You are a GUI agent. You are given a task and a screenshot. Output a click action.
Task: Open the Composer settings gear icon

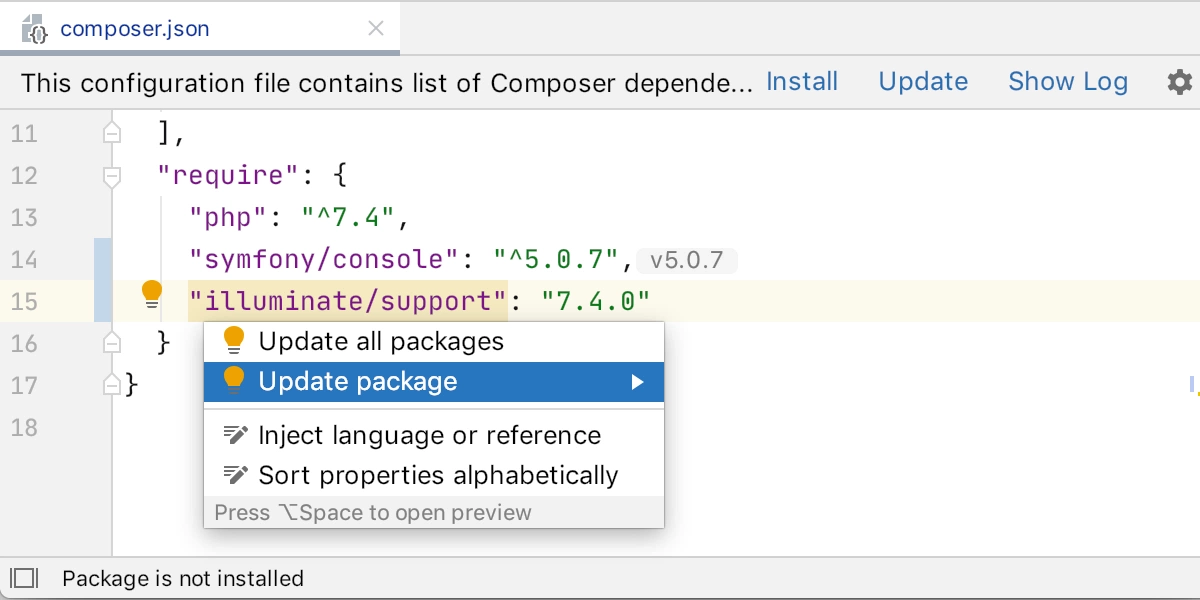(x=1180, y=82)
